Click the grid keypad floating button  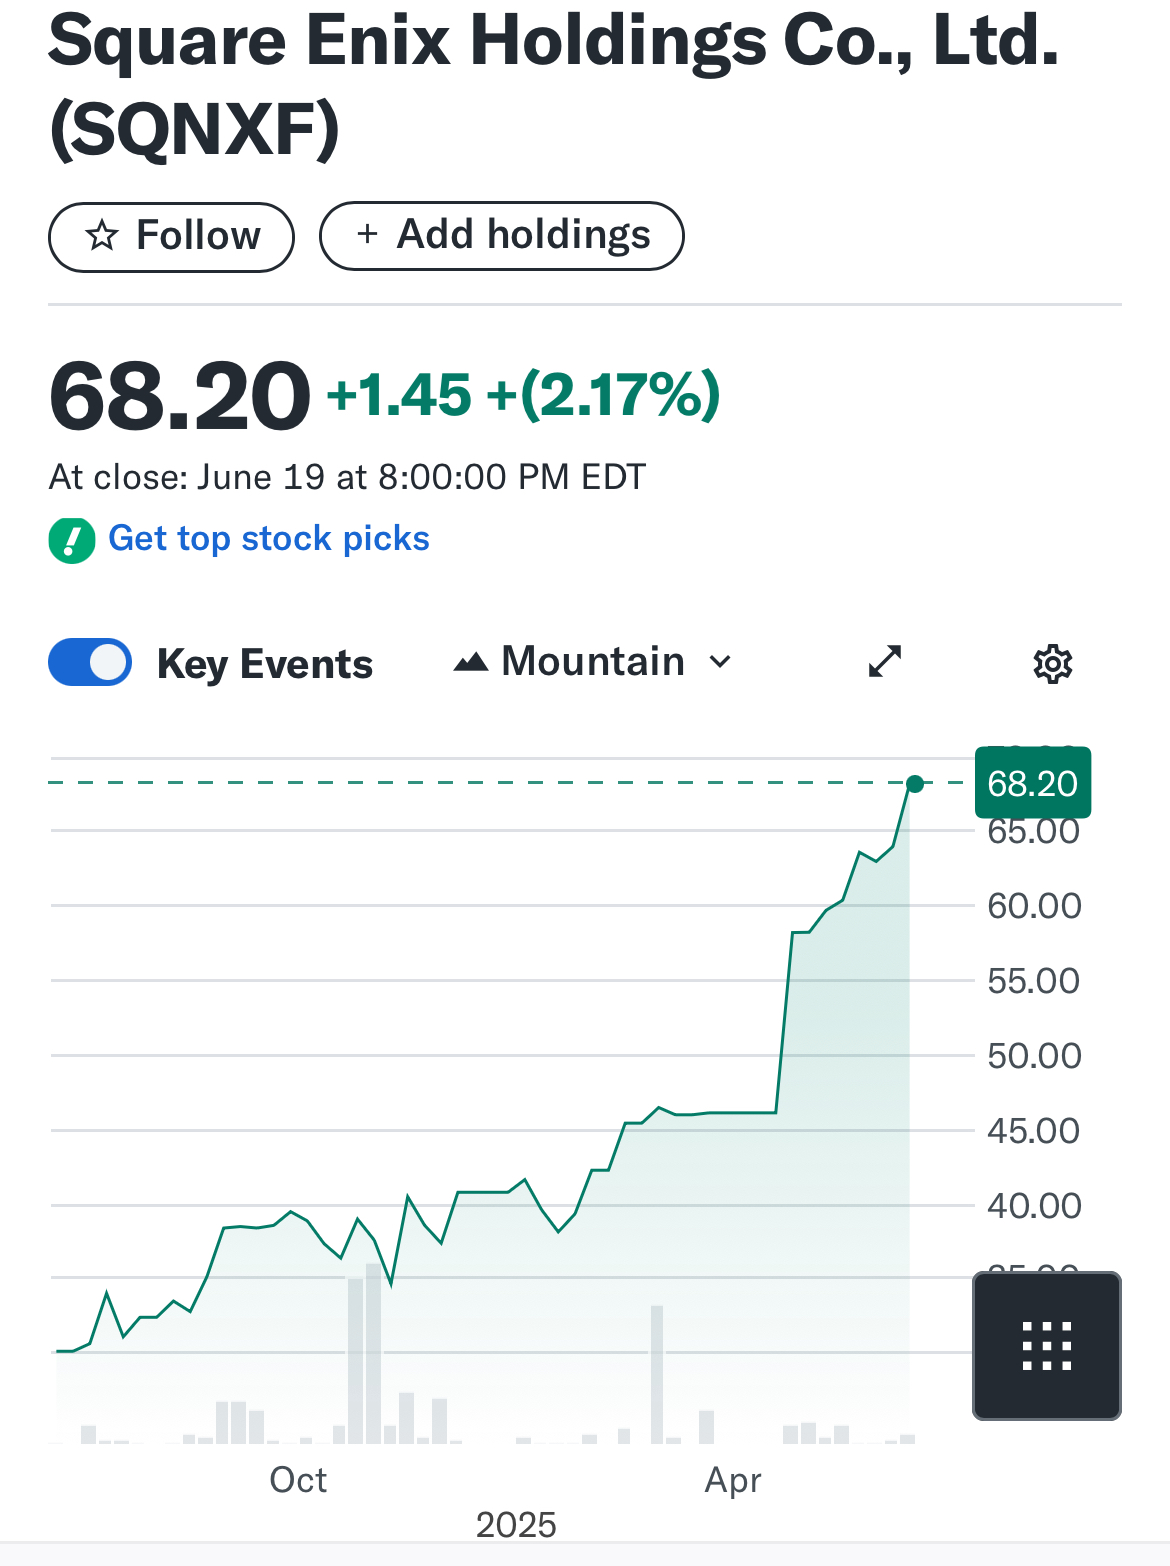coord(1047,1345)
